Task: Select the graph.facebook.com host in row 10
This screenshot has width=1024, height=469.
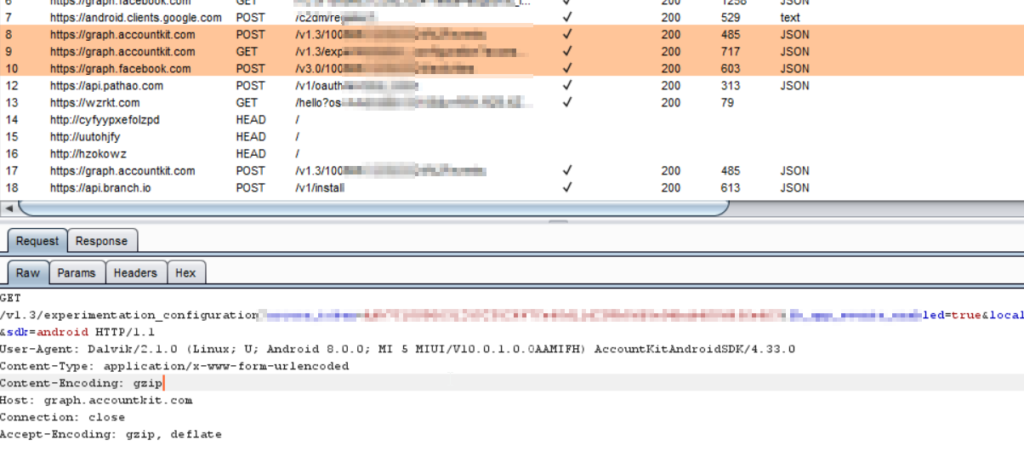Action: [120, 69]
